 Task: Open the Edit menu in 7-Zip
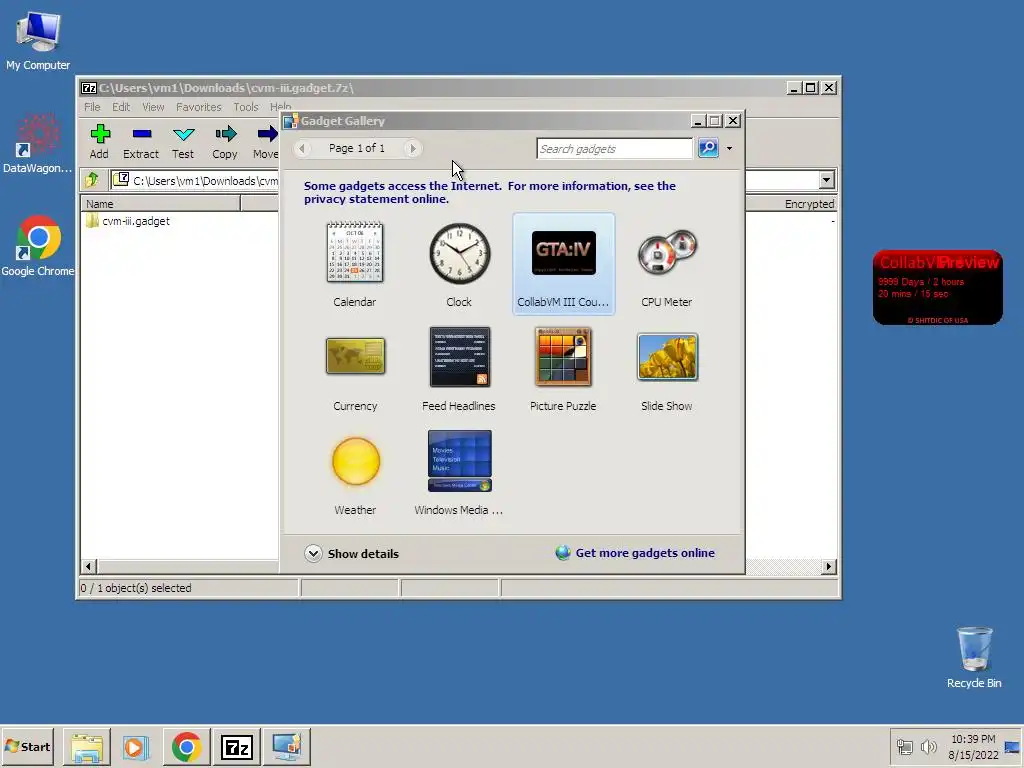121,106
